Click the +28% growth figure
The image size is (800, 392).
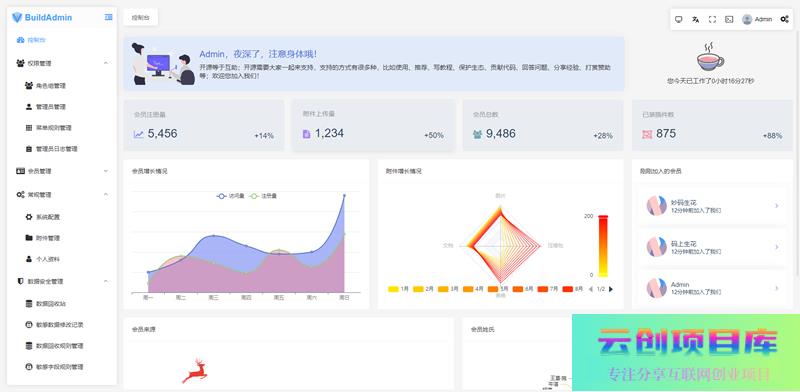[x=603, y=136]
